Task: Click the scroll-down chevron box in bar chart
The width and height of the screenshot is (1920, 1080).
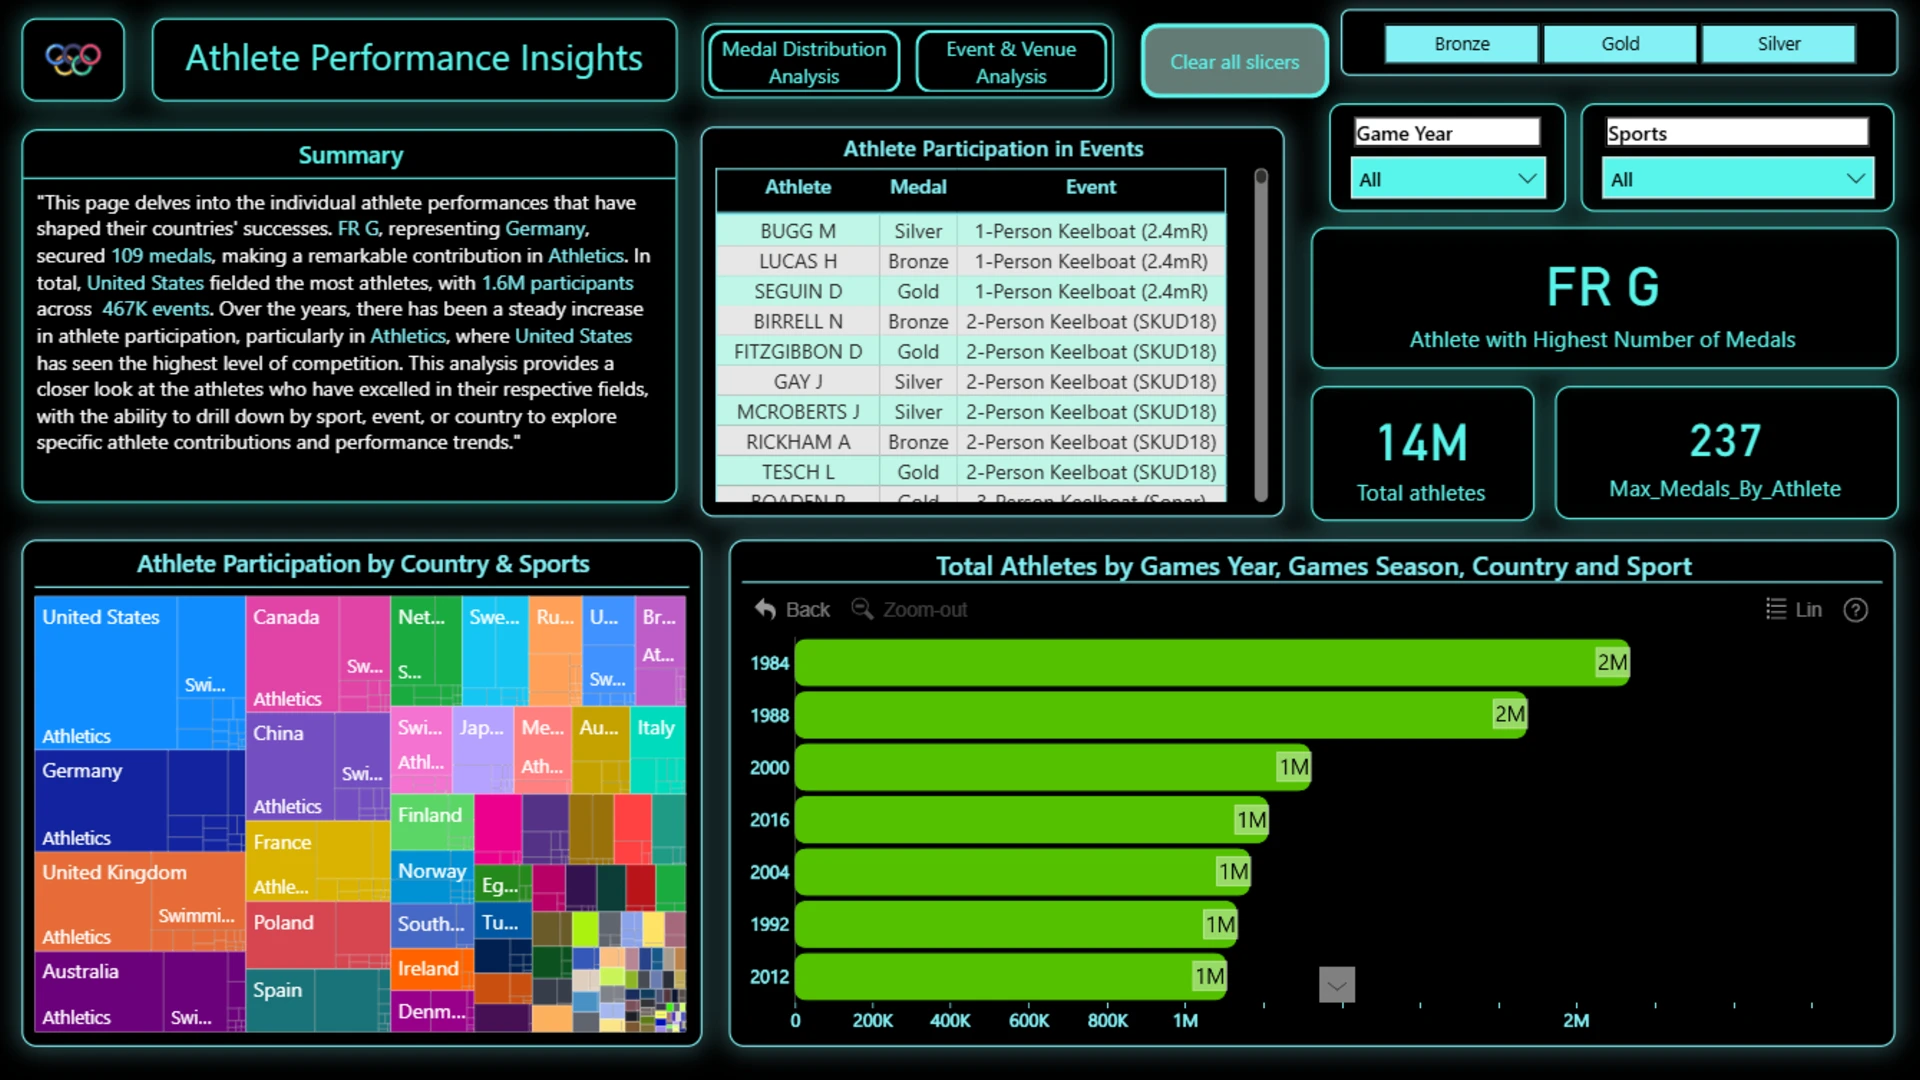Action: point(1337,985)
